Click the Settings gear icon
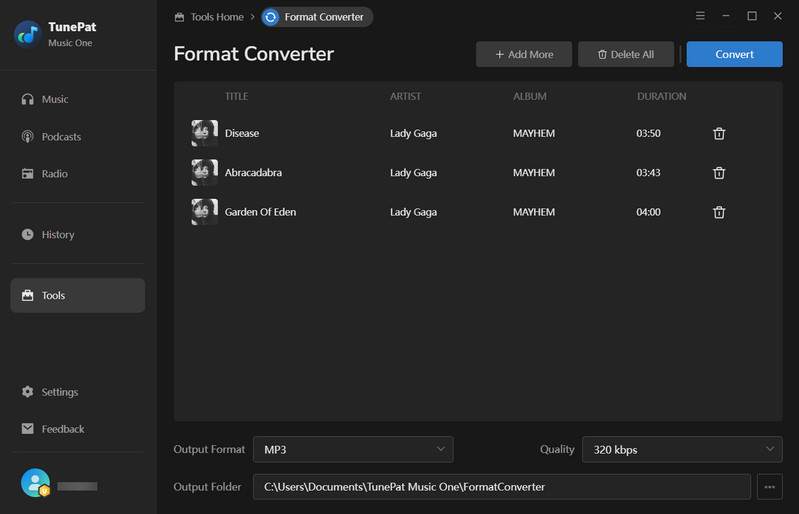 (28, 391)
